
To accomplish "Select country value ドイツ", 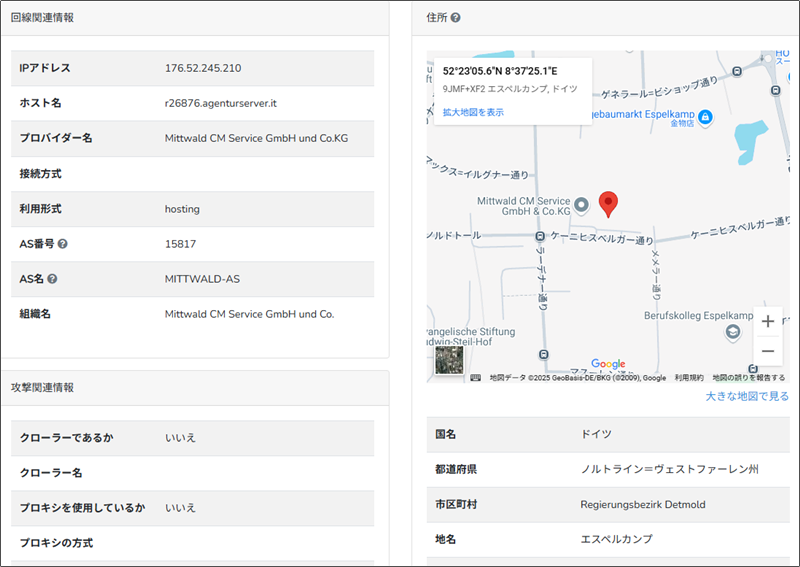I will [596, 434].
